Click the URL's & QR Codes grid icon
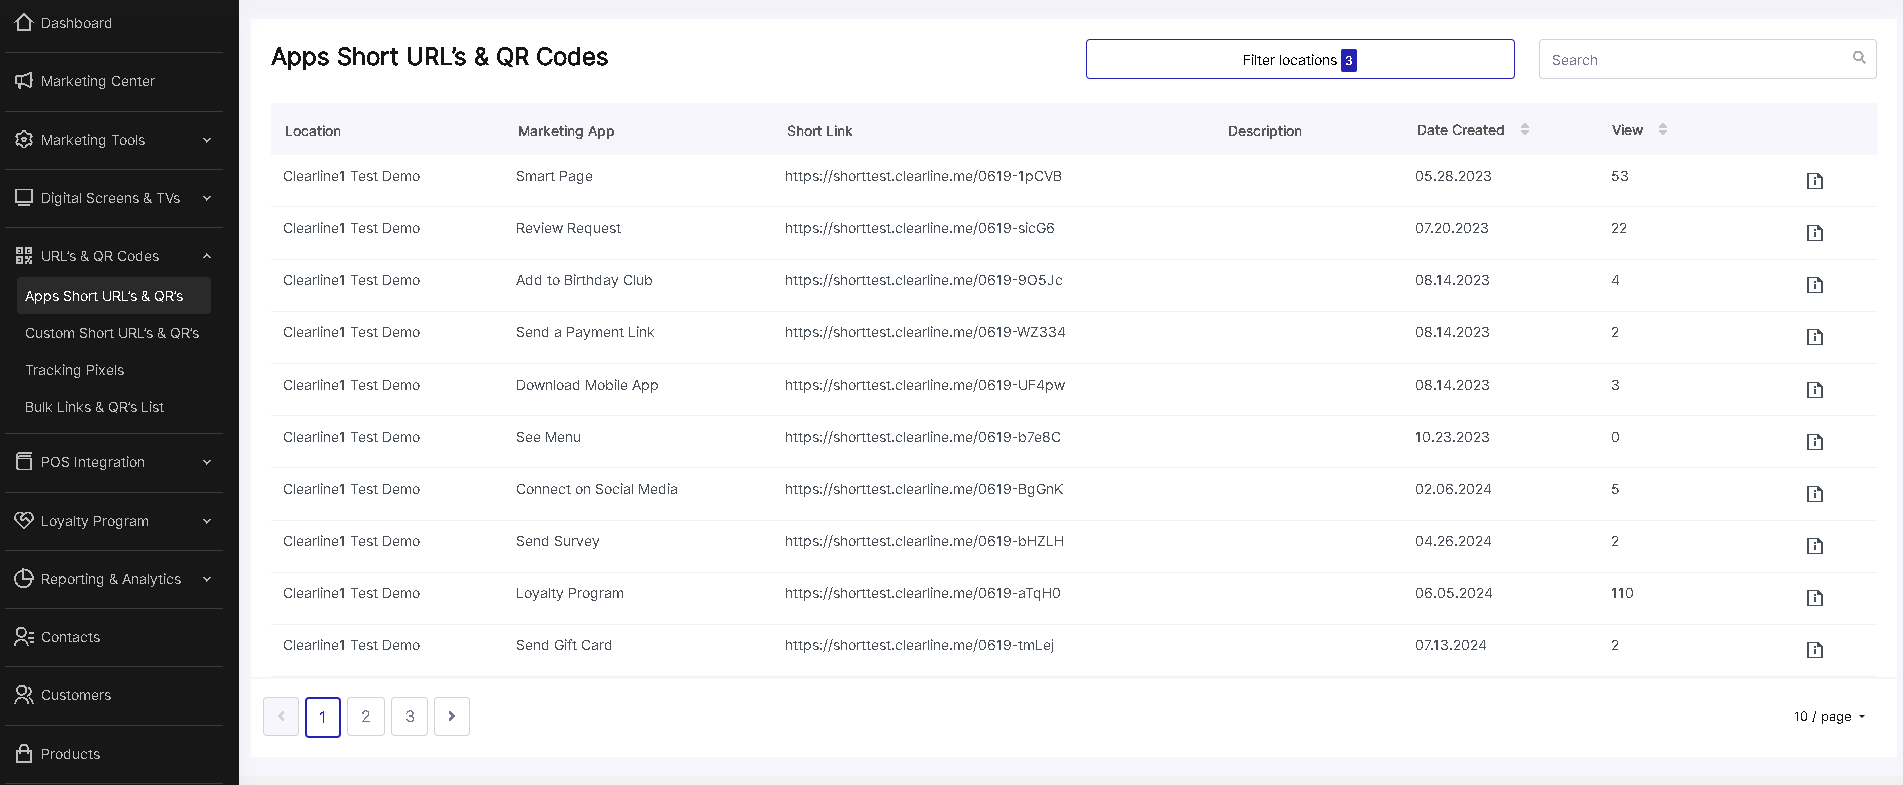 point(24,255)
